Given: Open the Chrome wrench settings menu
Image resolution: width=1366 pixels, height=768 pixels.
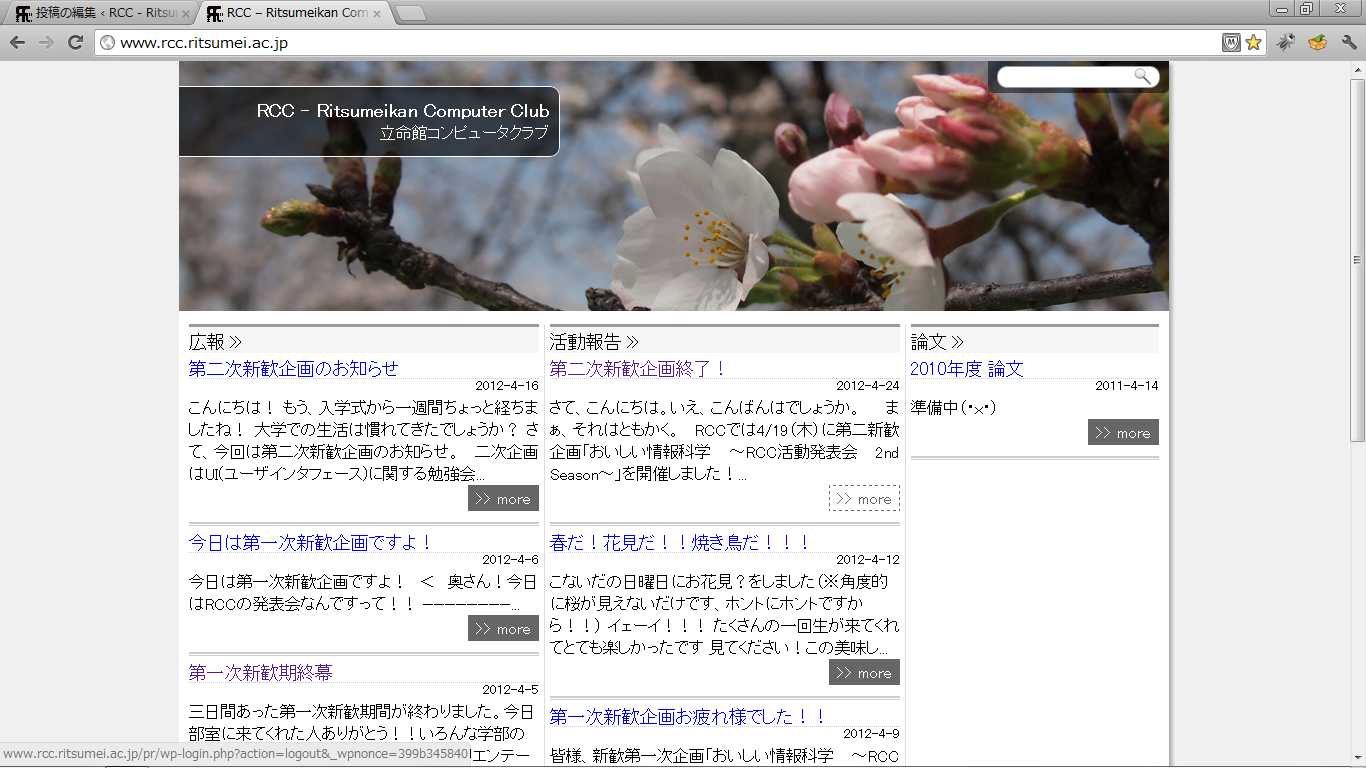Looking at the screenshot, I should click(1349, 42).
